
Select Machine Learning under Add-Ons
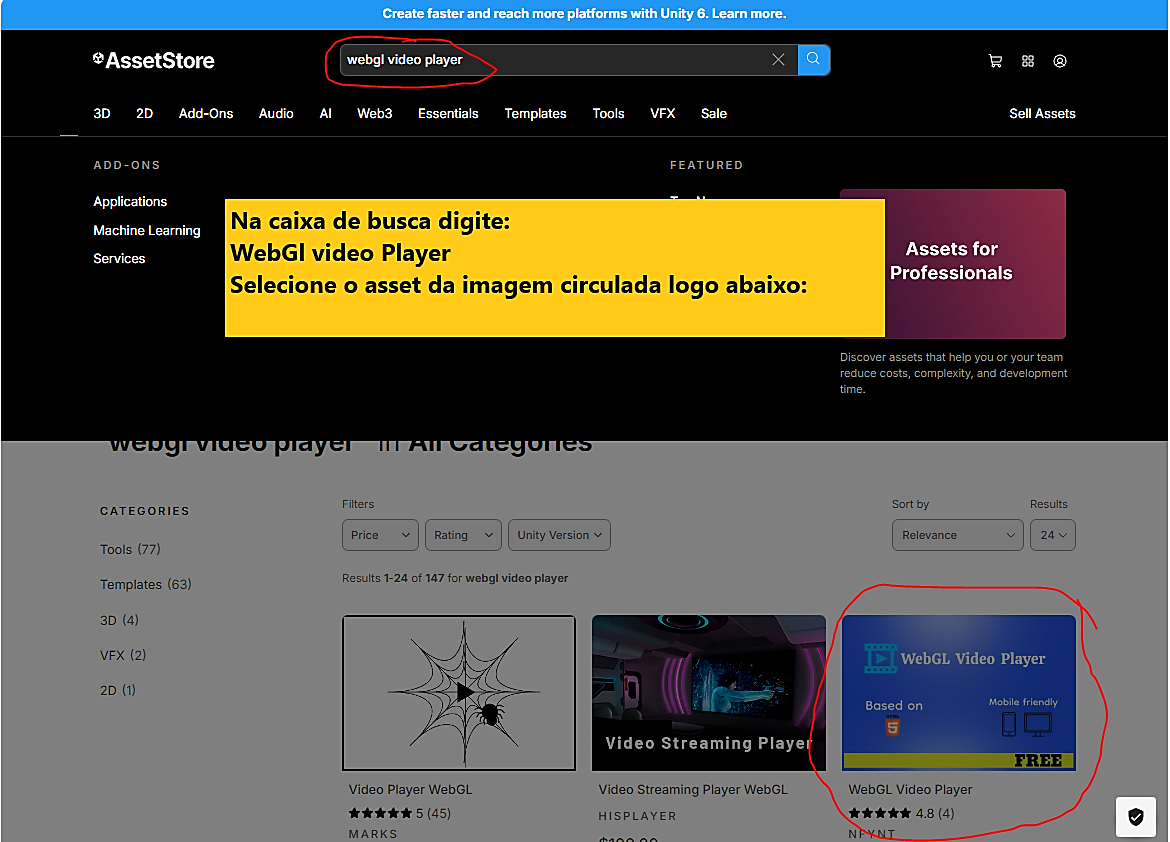click(146, 231)
